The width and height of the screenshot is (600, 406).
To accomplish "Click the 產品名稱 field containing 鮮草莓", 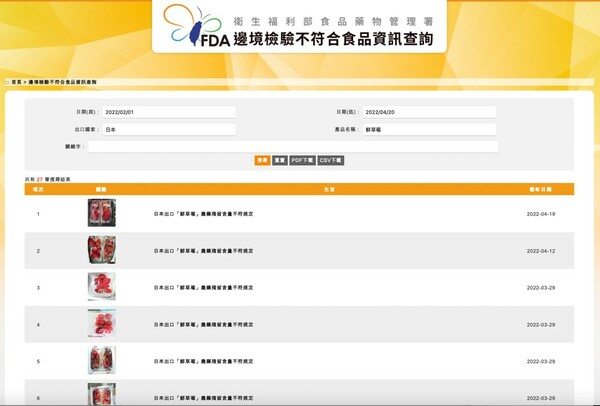I will [x=429, y=129].
